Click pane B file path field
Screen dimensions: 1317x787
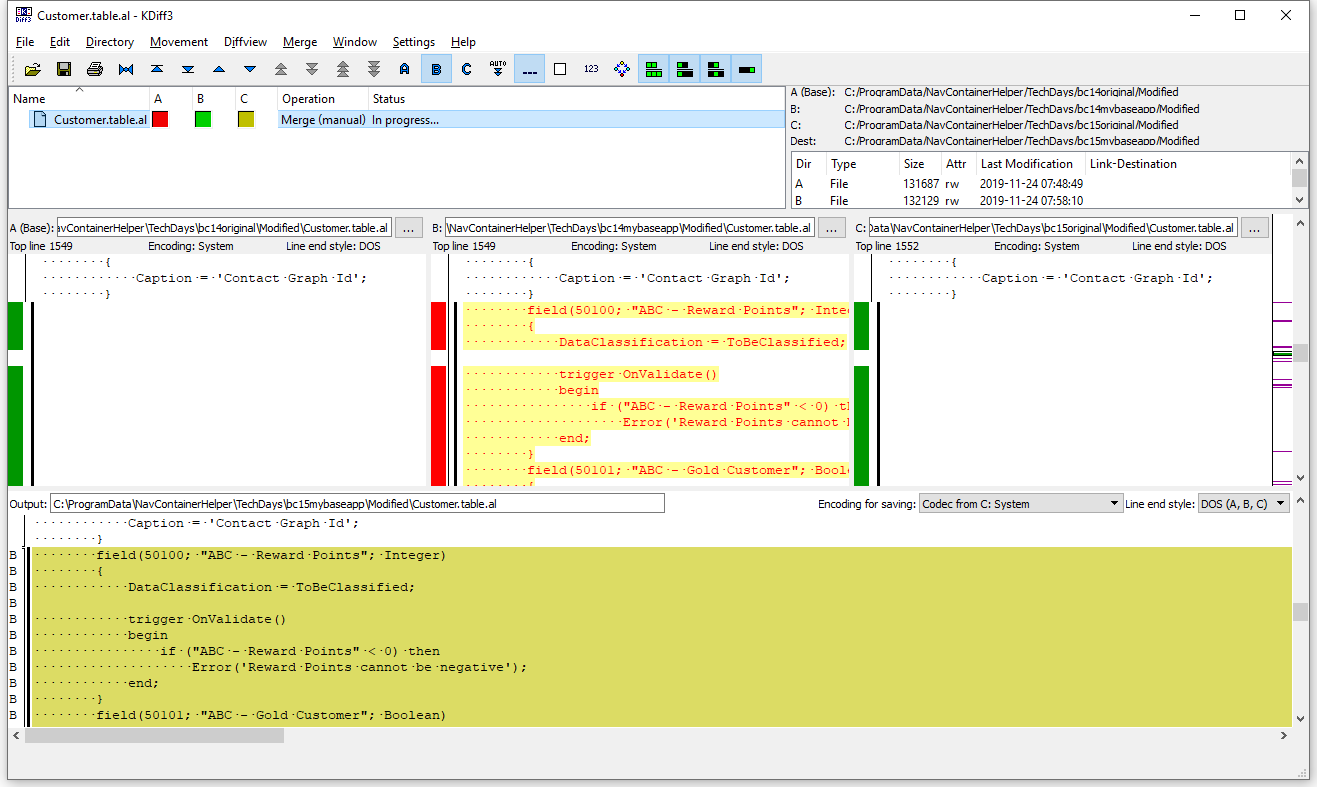tap(629, 228)
